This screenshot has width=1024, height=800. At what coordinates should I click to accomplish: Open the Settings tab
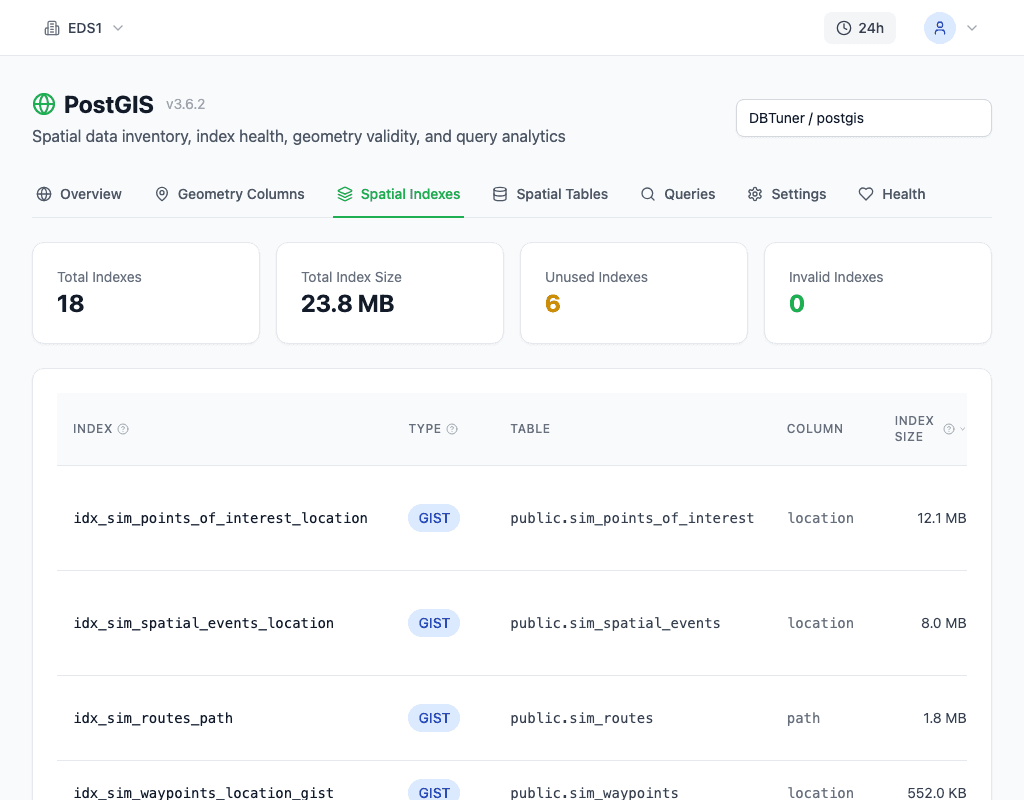[x=787, y=194]
